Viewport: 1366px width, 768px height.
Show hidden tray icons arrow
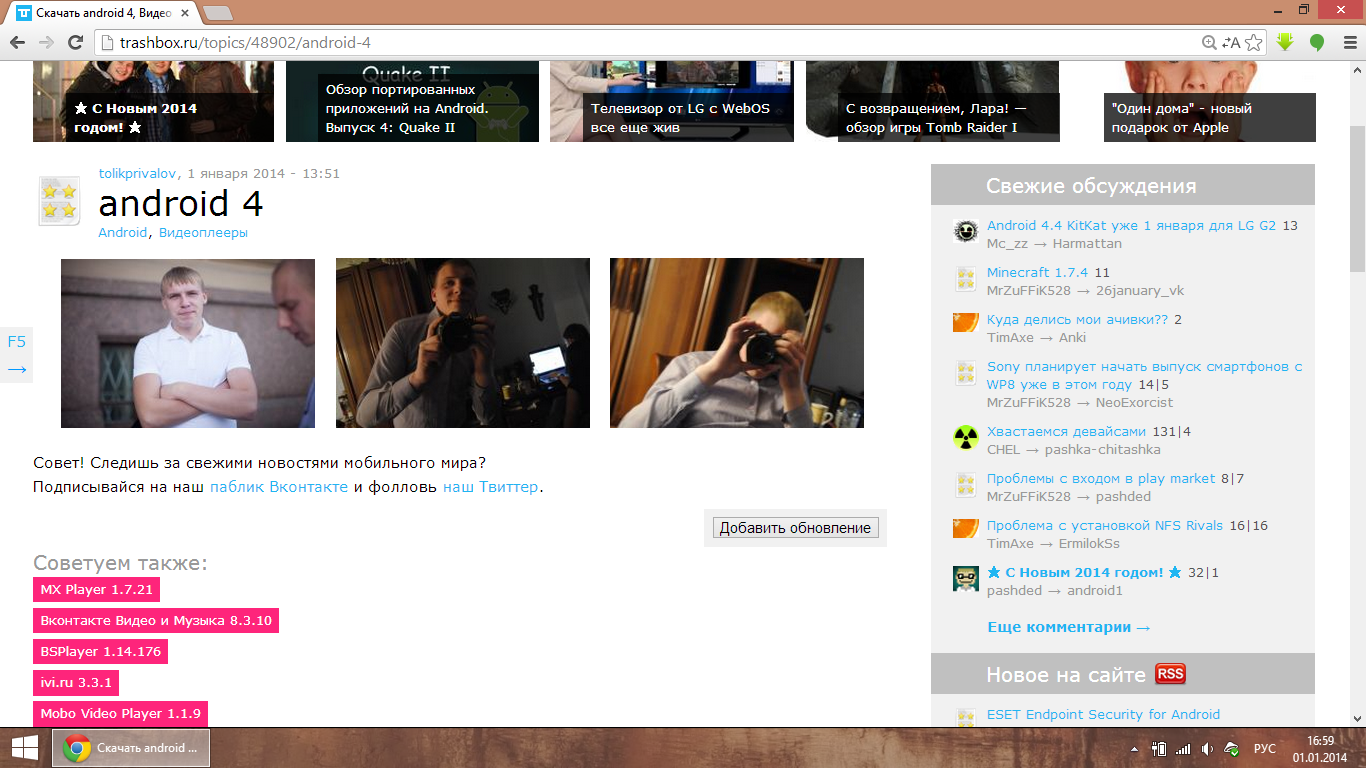click(x=1134, y=748)
